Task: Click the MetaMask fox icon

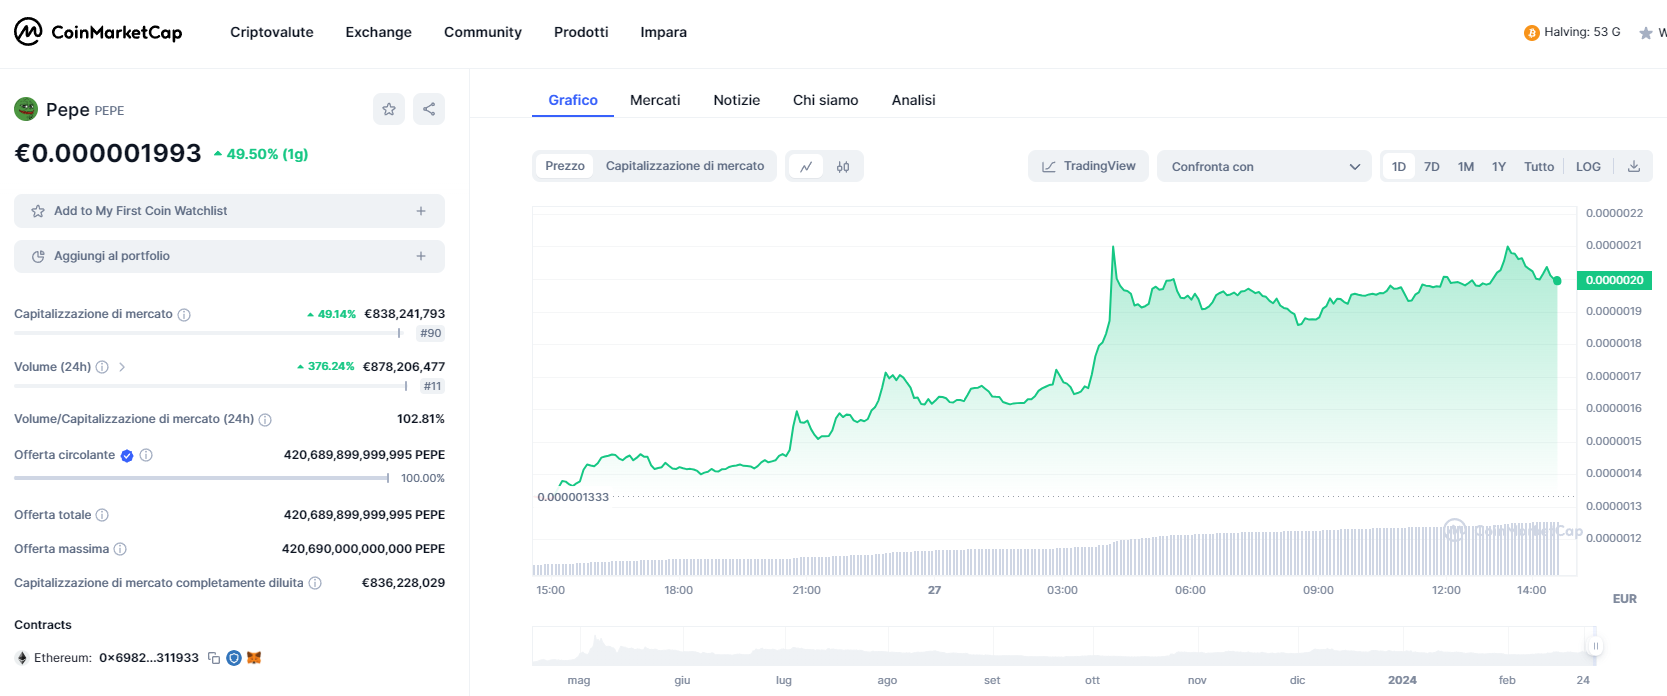Action: click(x=254, y=658)
